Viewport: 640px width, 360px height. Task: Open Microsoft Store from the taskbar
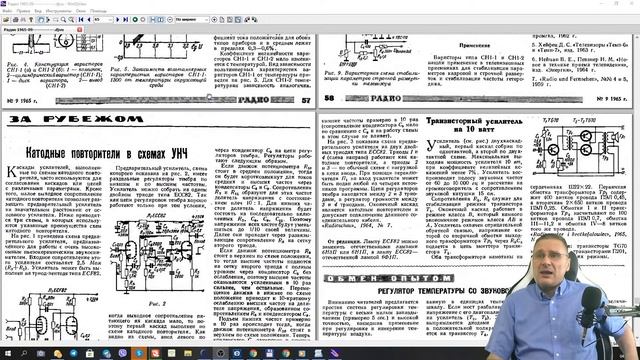coord(89,353)
